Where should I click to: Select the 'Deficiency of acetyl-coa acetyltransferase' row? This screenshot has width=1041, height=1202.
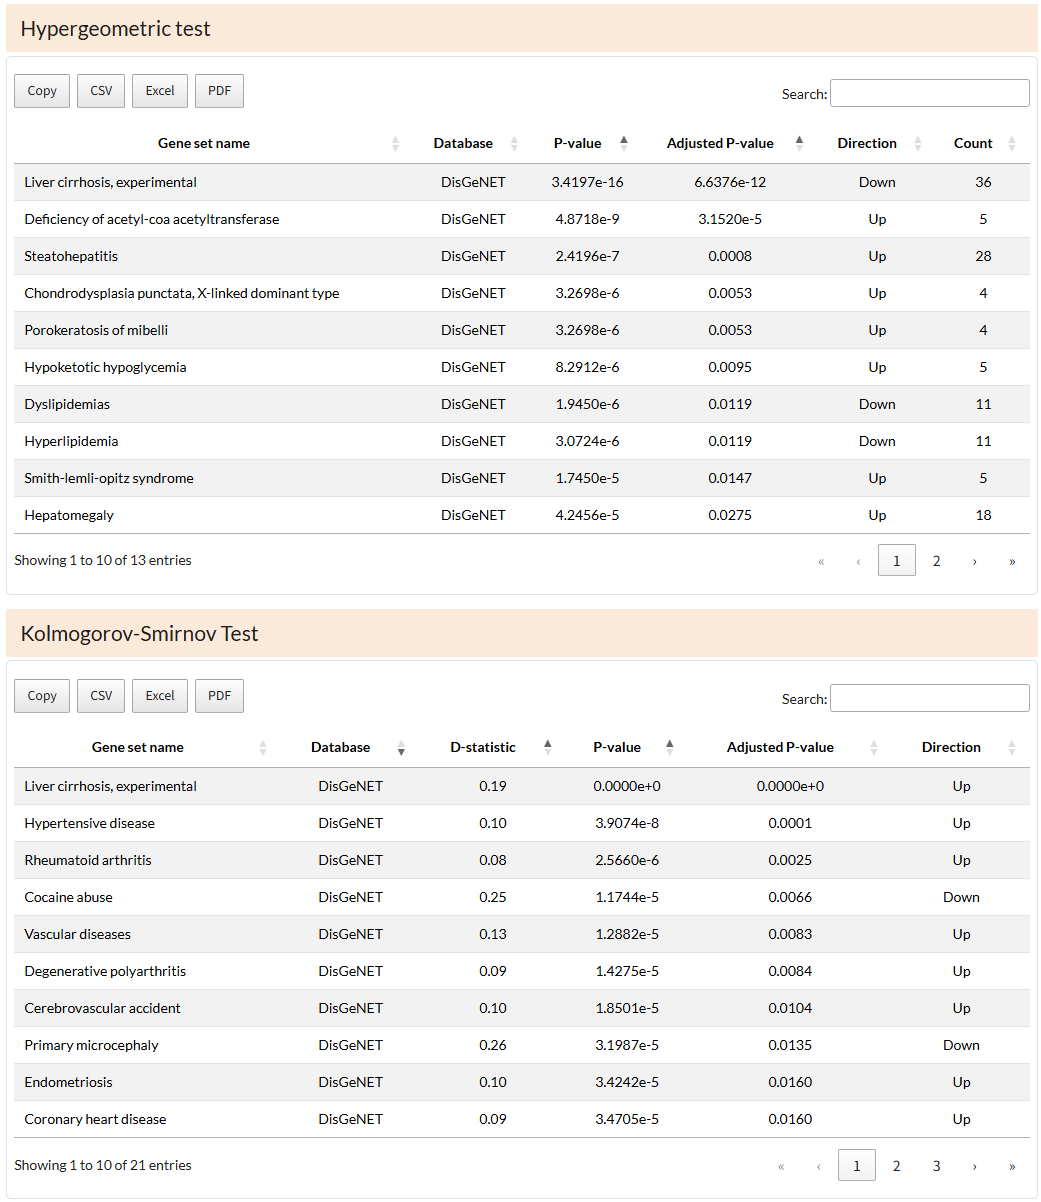click(x=522, y=219)
